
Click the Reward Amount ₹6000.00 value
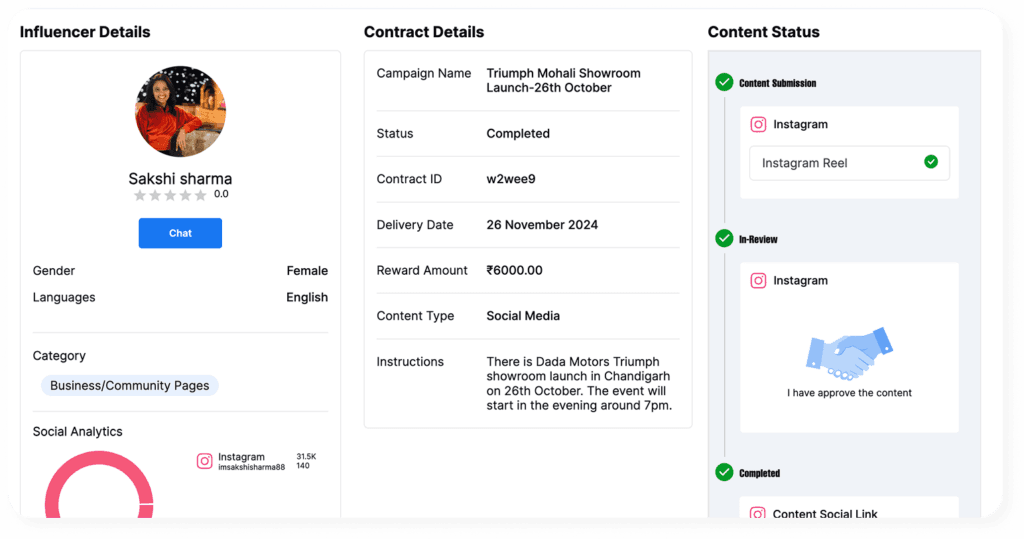[514, 270]
